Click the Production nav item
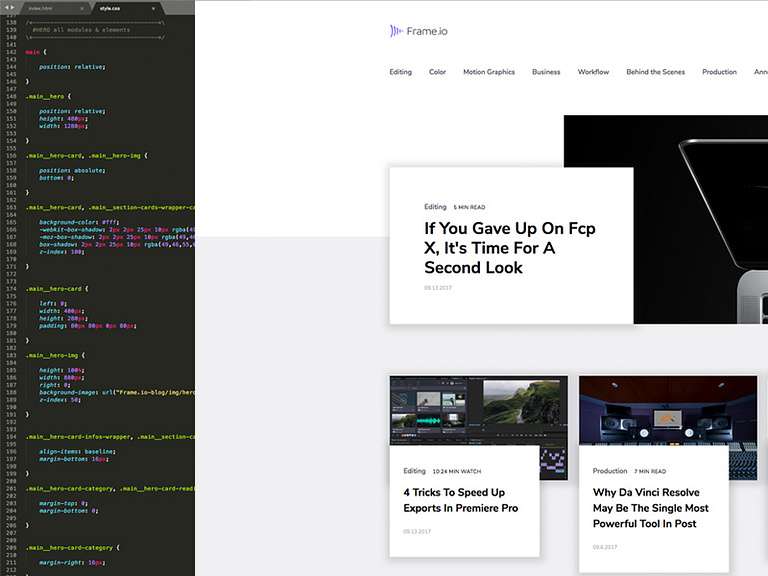 click(719, 72)
